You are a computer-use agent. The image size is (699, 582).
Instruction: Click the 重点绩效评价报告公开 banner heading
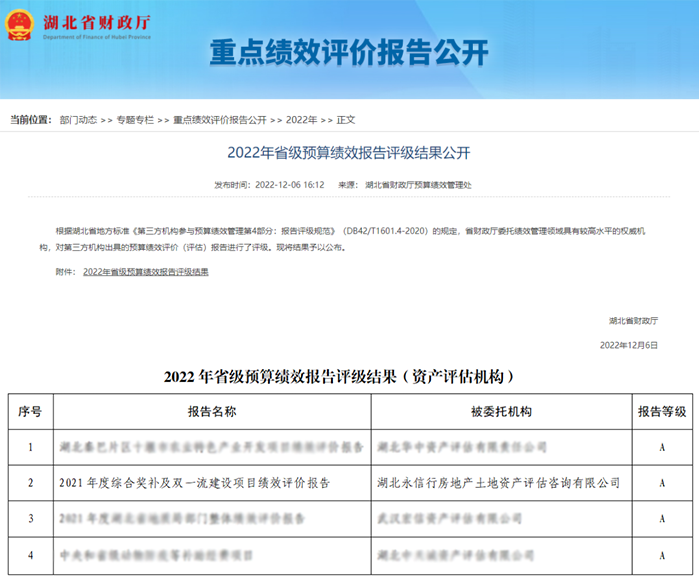point(349,53)
